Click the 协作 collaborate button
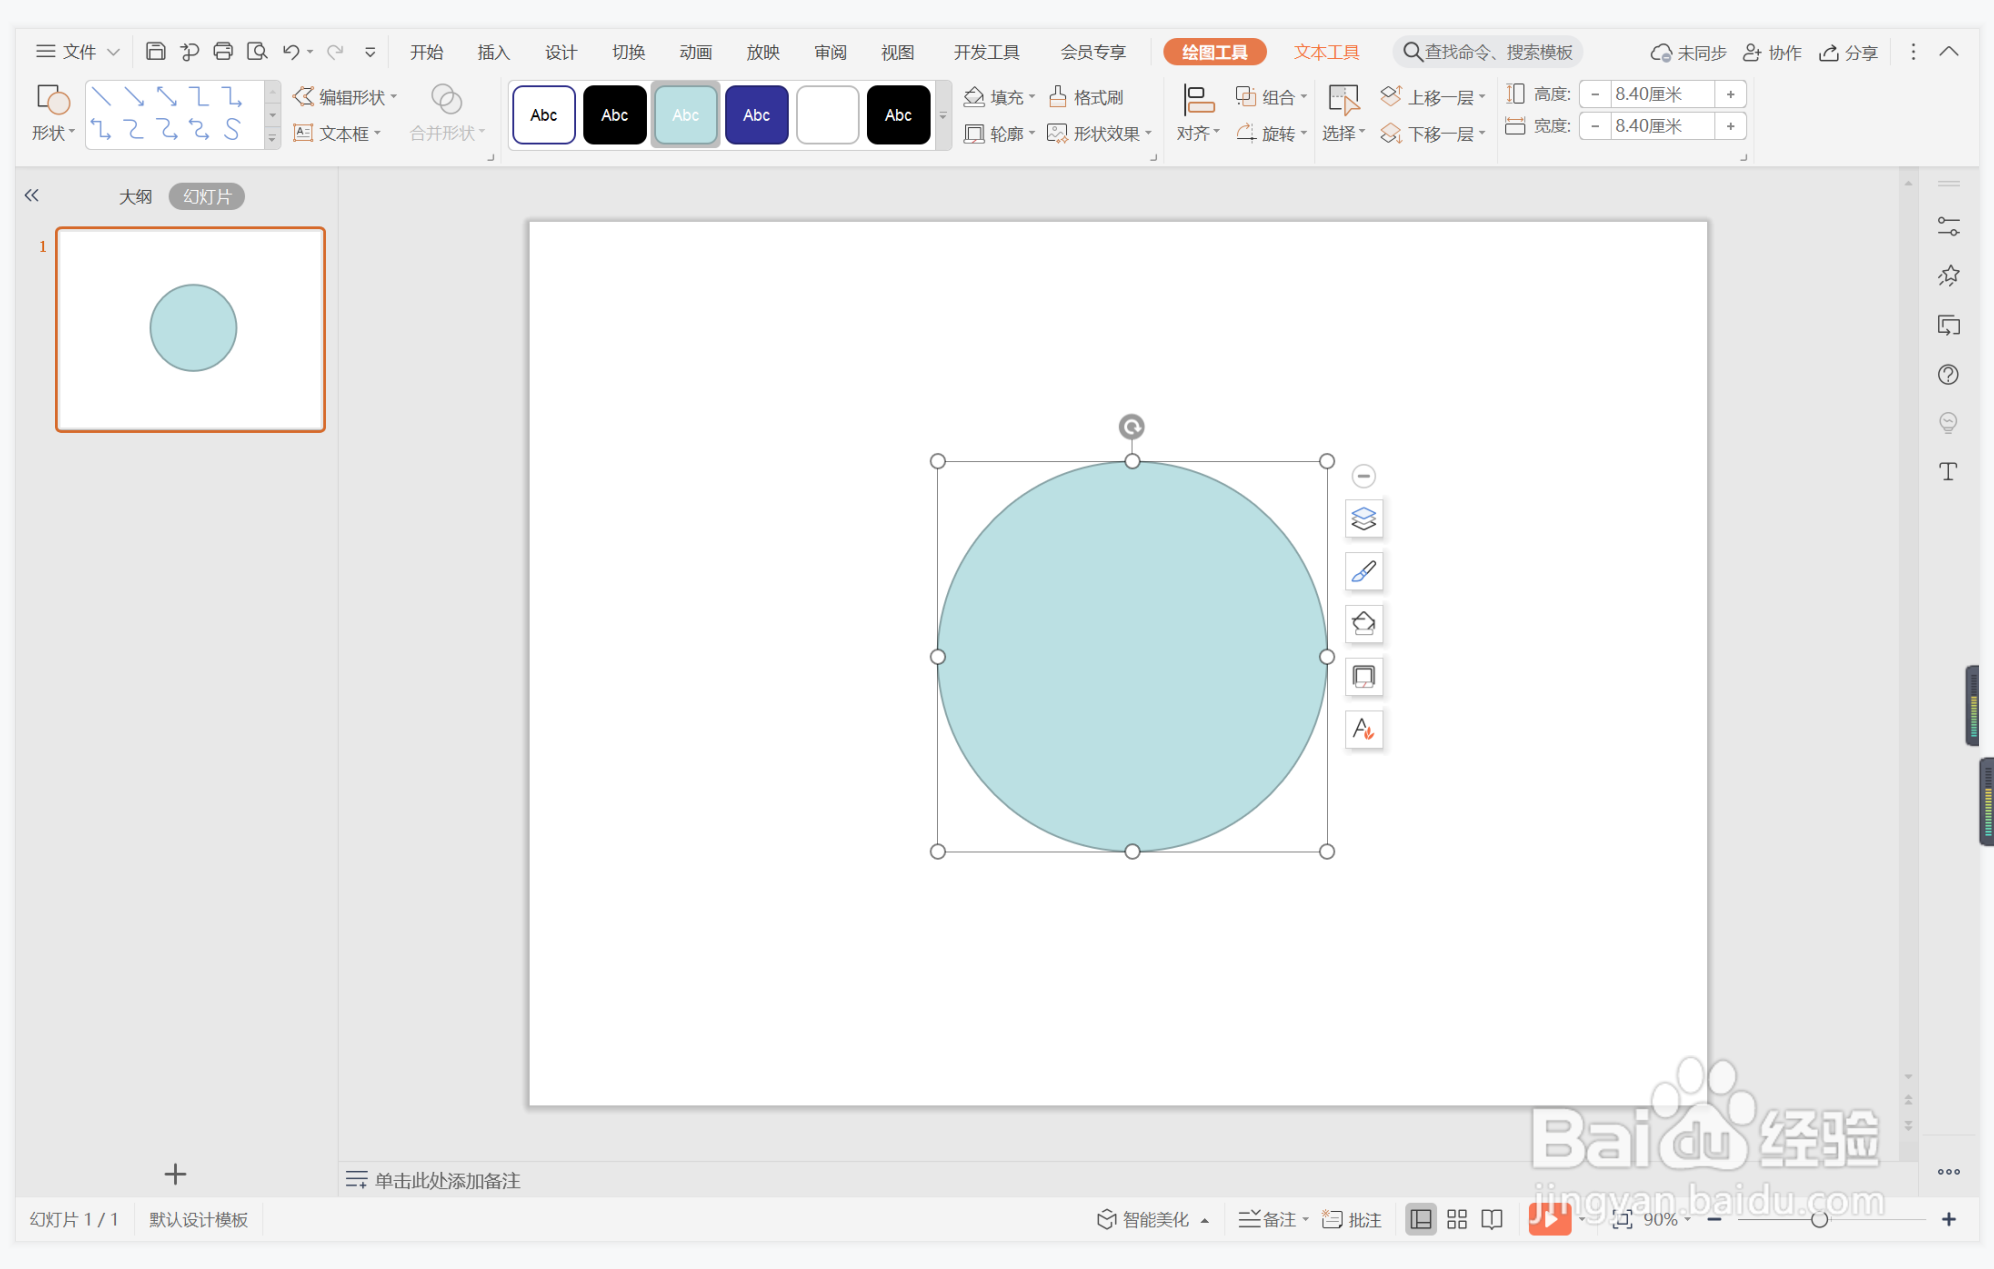Screen dimensions: 1994x1269 (x=1772, y=52)
